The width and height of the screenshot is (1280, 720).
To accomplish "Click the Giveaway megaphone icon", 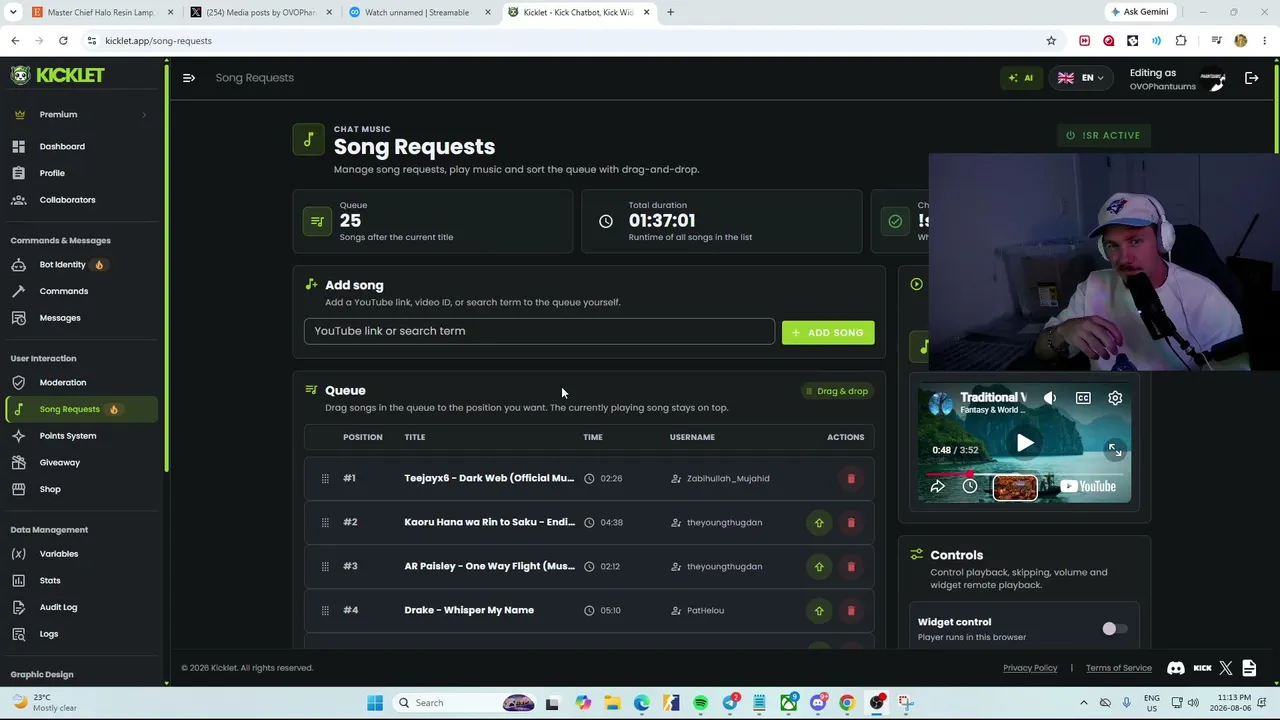I will [19, 462].
